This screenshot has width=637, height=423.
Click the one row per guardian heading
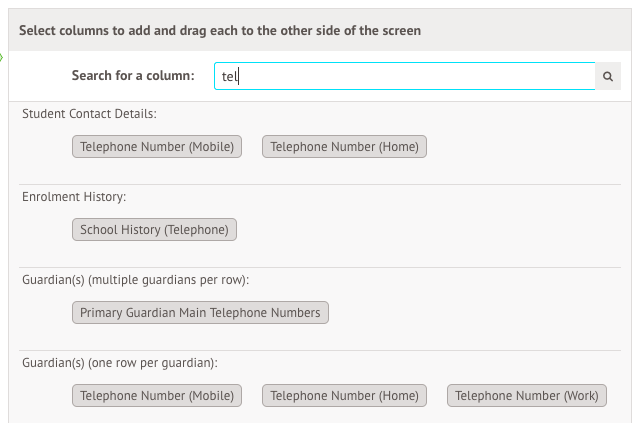point(120,363)
